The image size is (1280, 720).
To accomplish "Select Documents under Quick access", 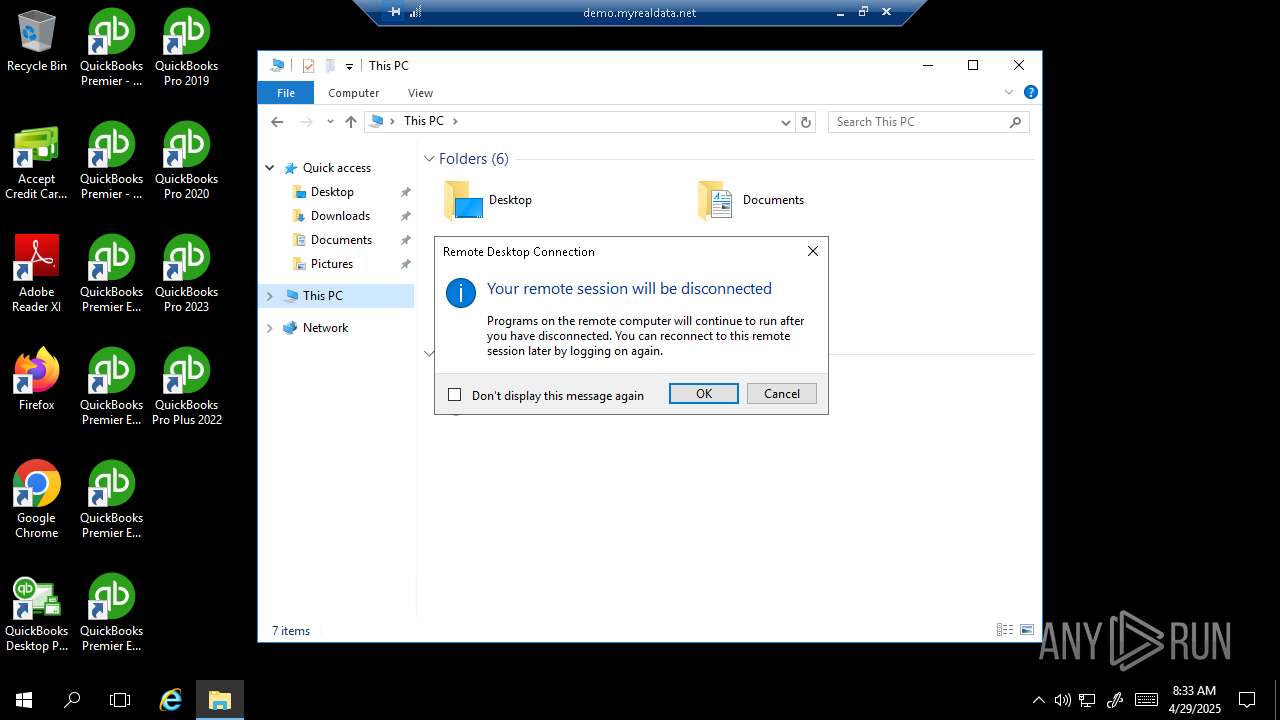I will (341, 240).
